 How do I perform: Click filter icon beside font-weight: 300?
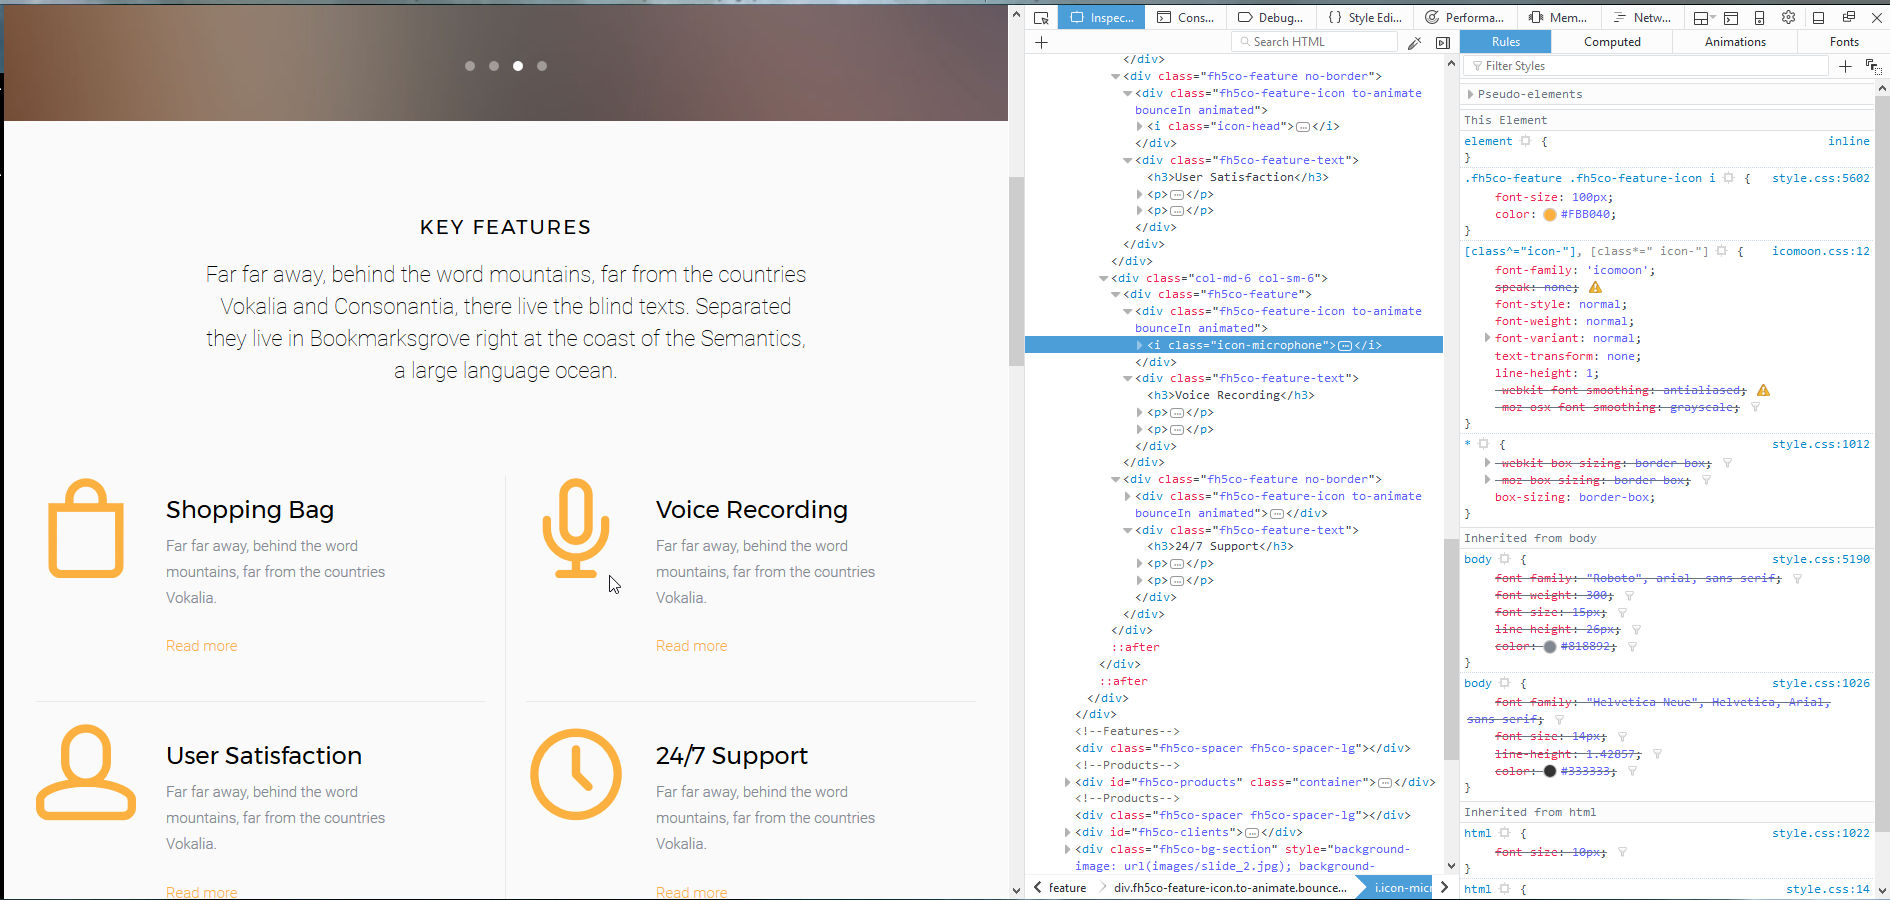[1629, 595]
